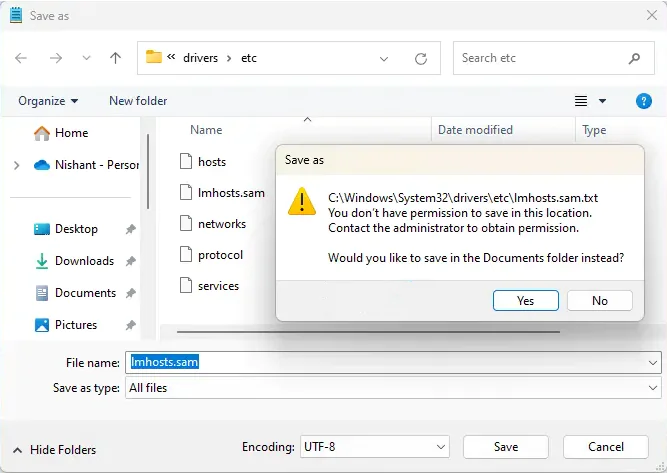The height and width of the screenshot is (473, 667).
Task: Open the Organize menu
Action: tap(48, 101)
